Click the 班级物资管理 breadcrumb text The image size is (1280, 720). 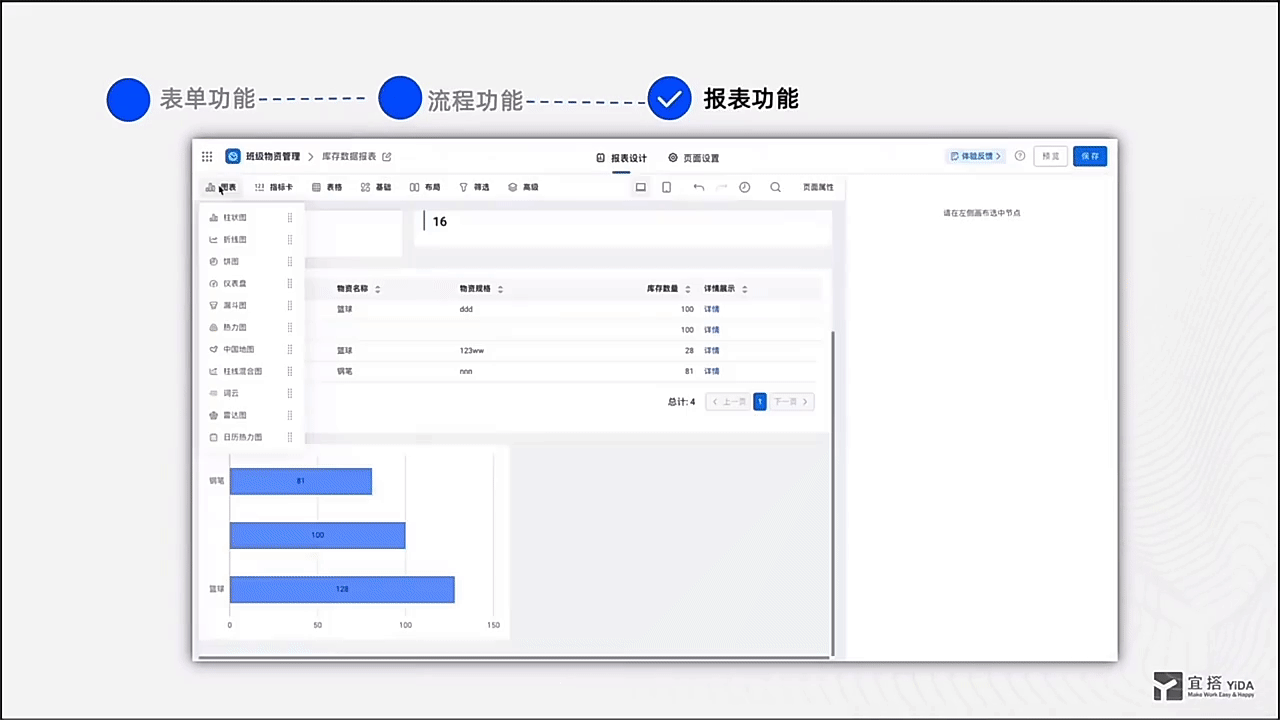click(273, 157)
